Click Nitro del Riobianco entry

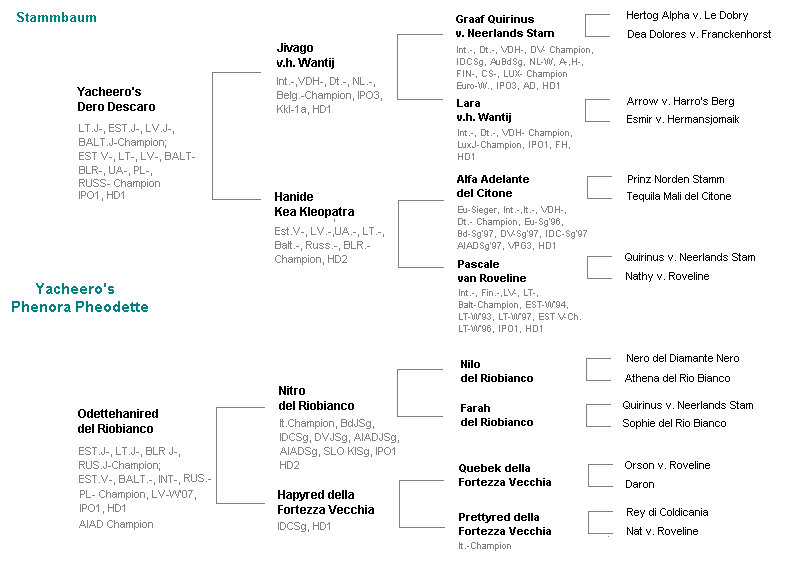coord(316,398)
